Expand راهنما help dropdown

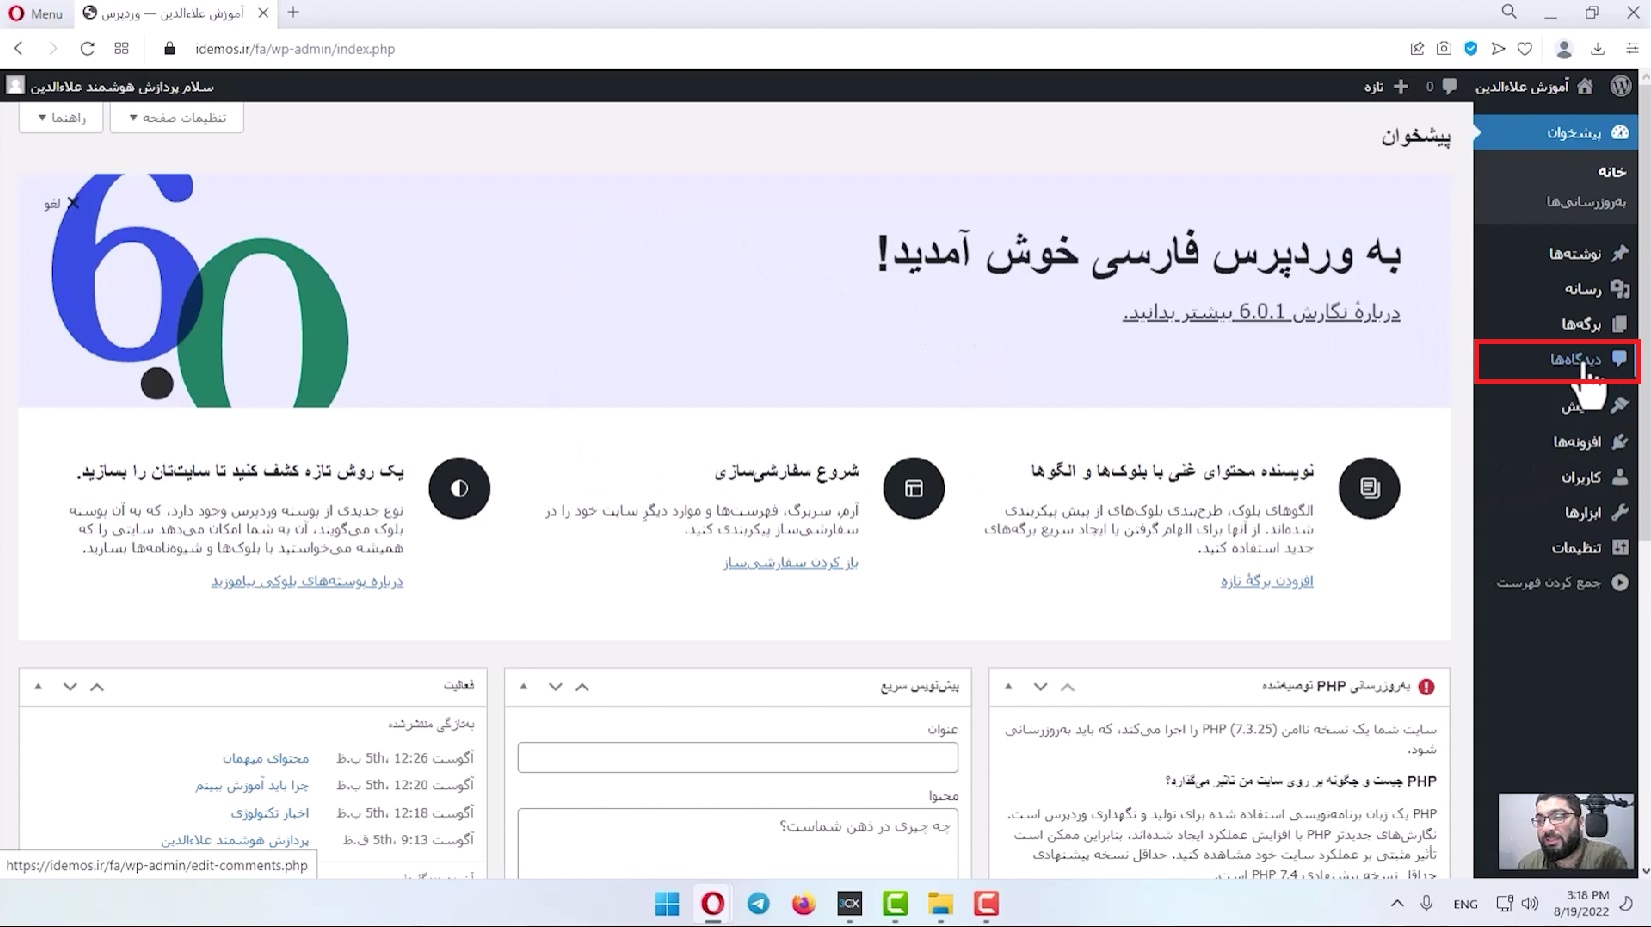point(61,117)
